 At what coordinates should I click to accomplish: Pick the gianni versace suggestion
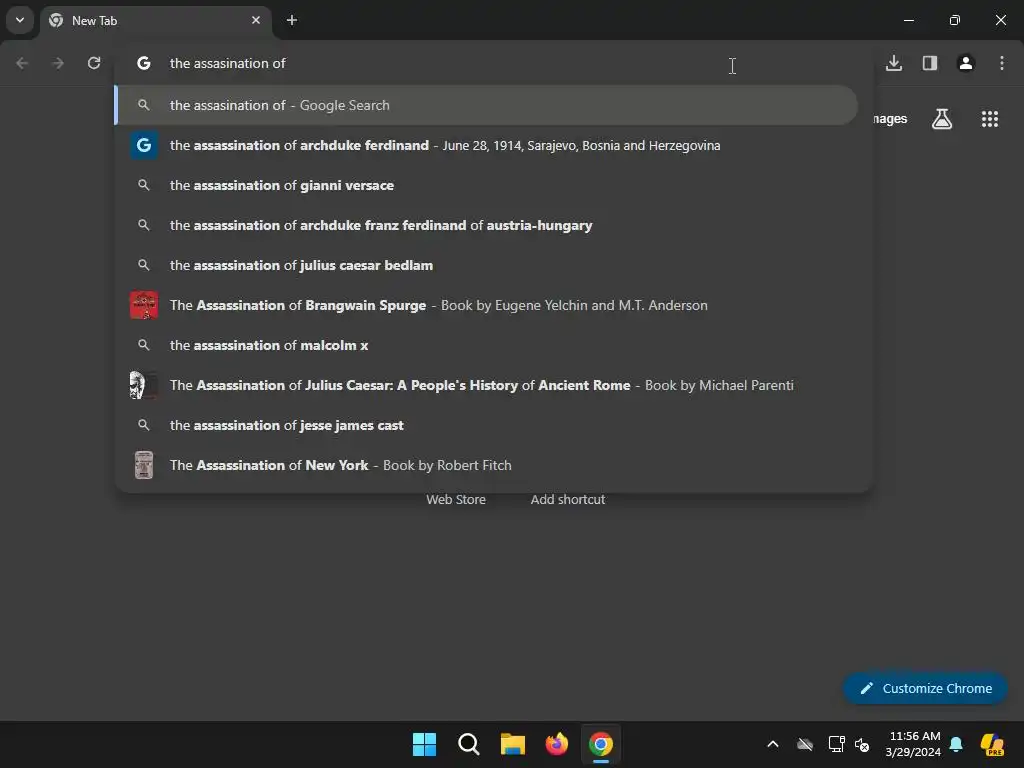point(486,185)
